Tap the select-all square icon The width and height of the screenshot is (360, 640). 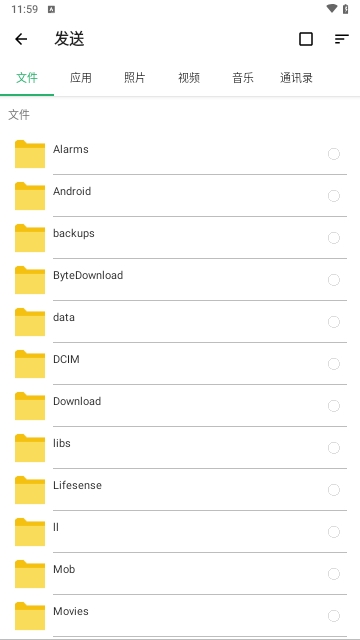306,39
